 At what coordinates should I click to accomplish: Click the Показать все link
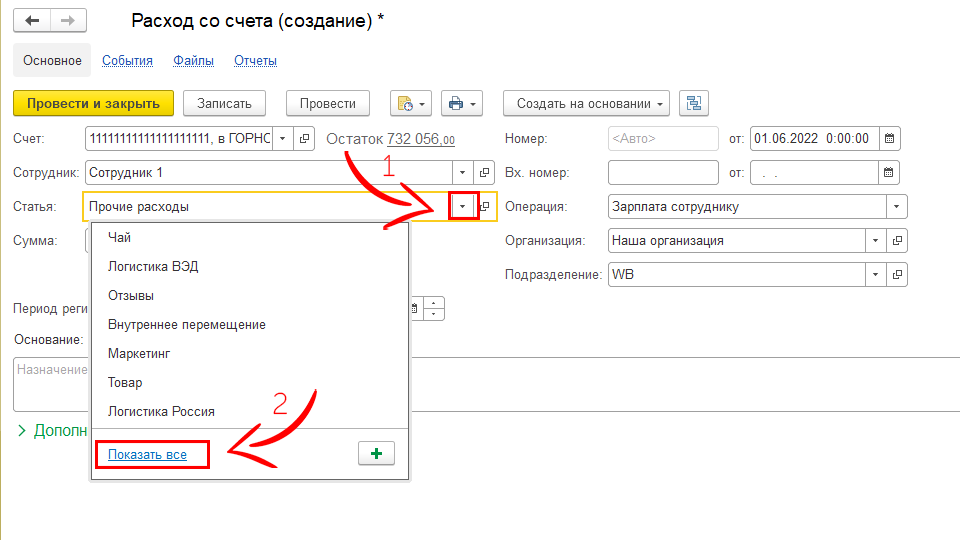[148, 455]
